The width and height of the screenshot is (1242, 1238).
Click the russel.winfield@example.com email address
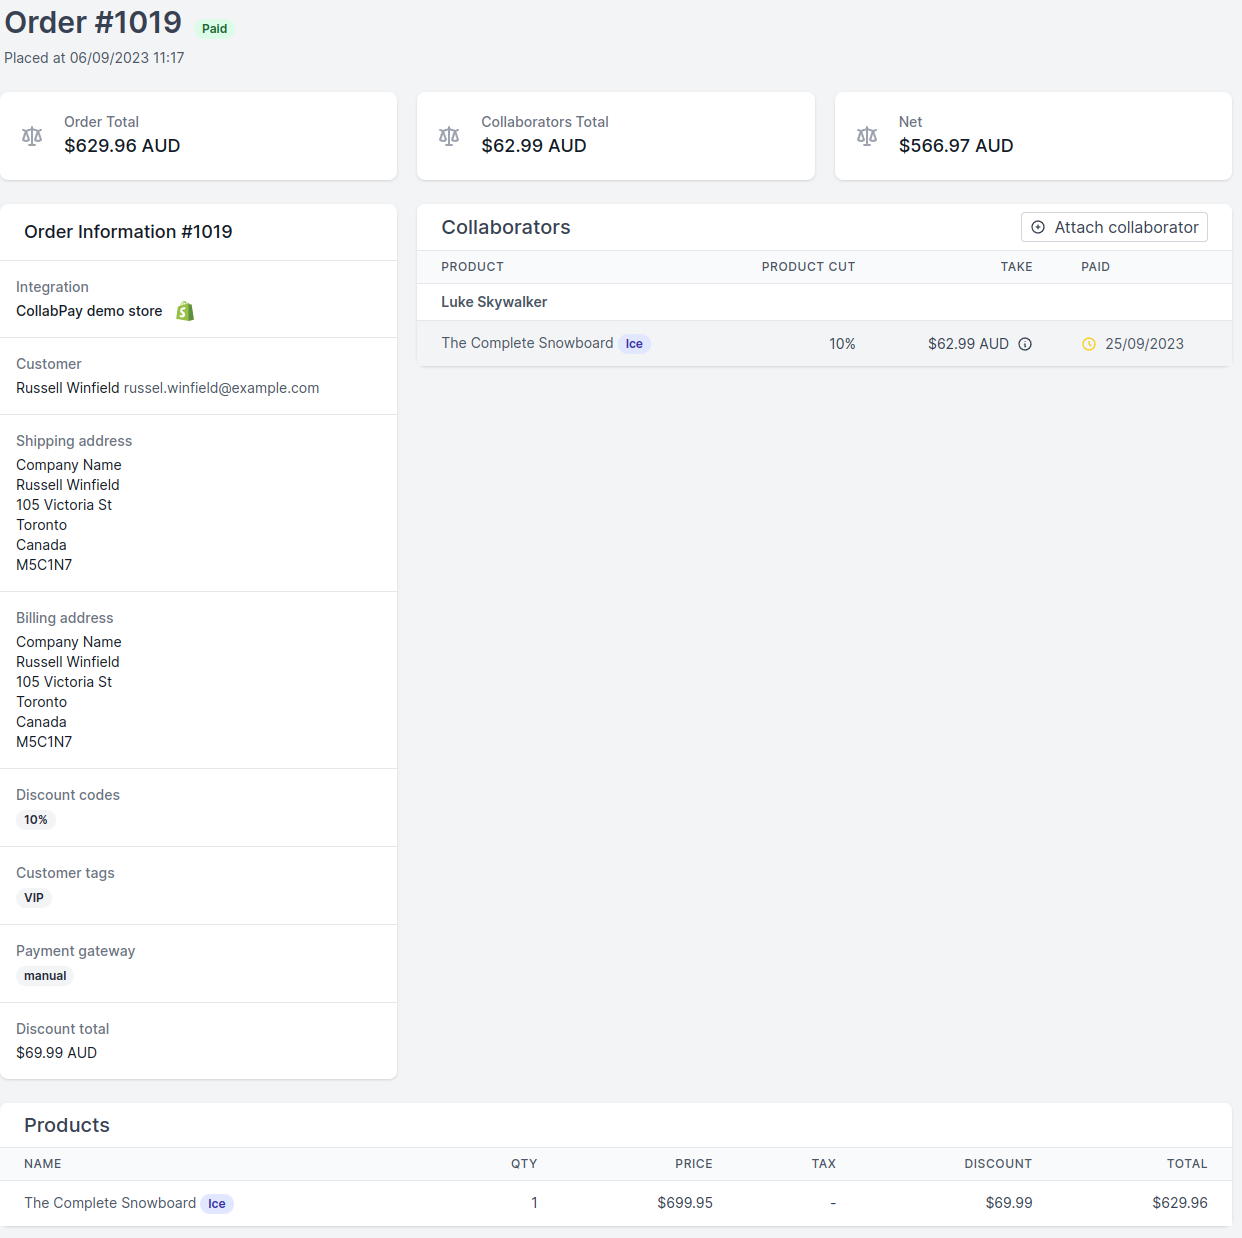pos(221,388)
